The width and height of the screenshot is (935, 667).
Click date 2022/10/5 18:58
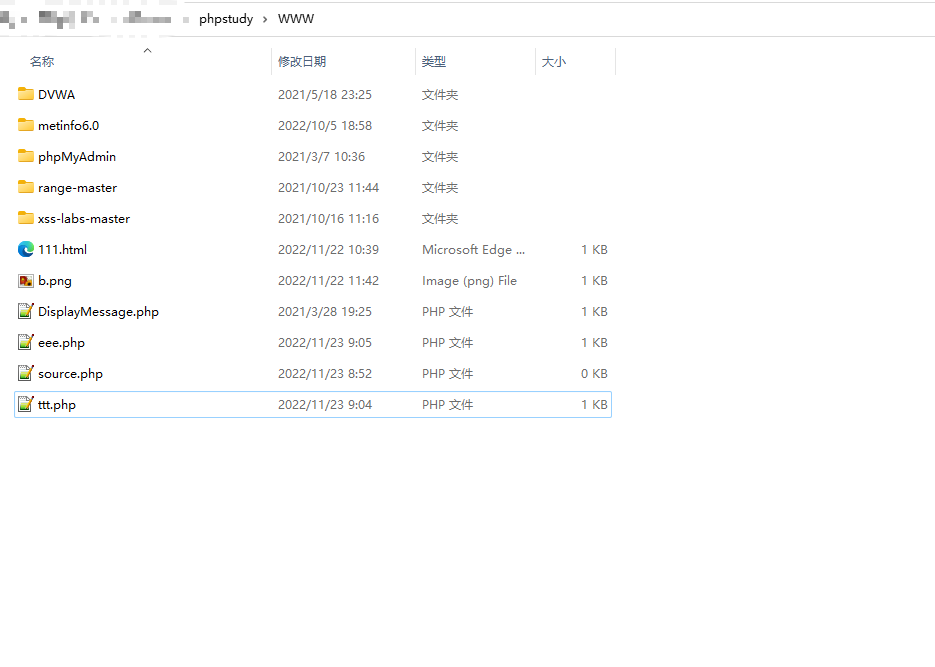tap(324, 126)
